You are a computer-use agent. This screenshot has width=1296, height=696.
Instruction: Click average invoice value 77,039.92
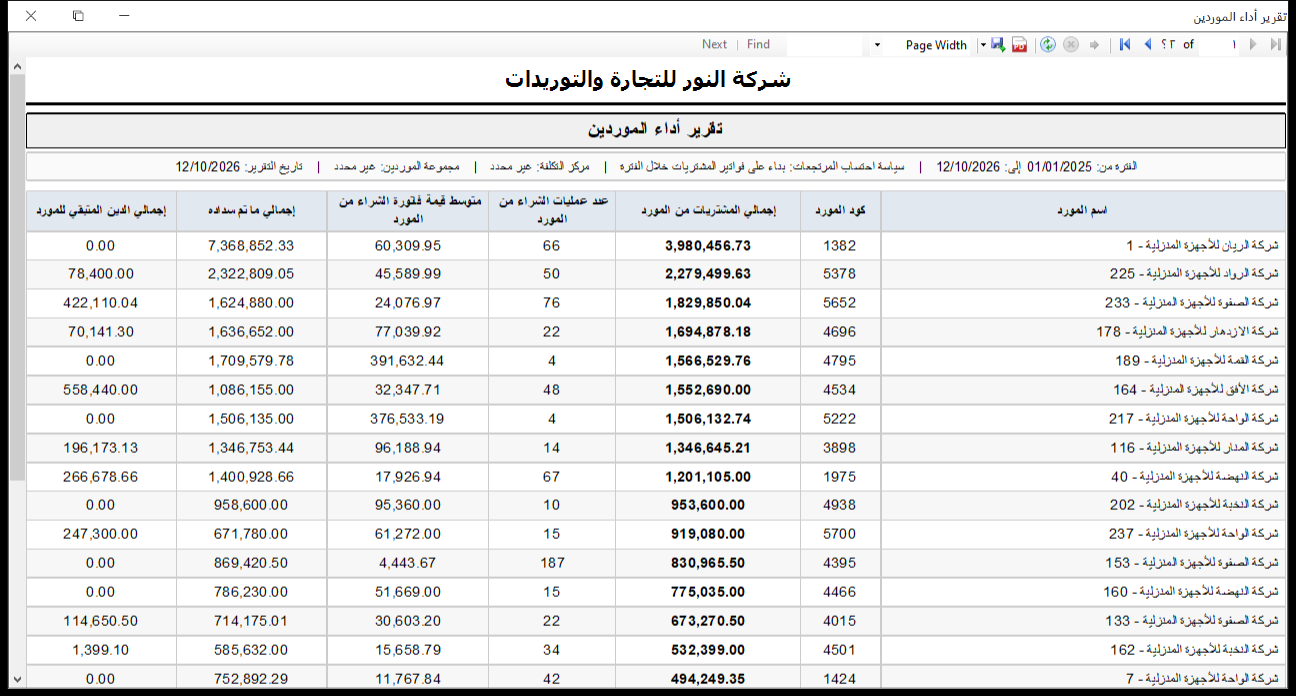click(407, 331)
